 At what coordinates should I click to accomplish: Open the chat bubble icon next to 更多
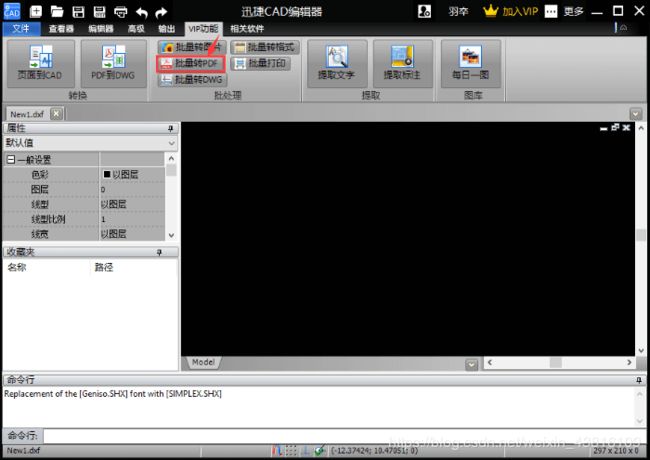(x=551, y=12)
